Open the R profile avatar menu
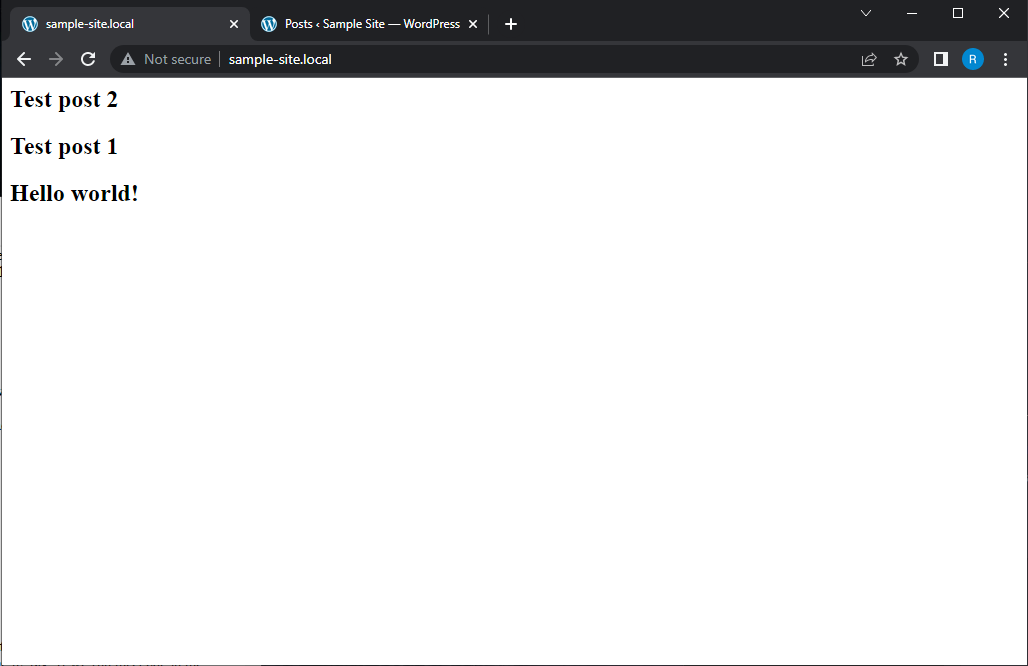The image size is (1028, 666). coord(972,60)
